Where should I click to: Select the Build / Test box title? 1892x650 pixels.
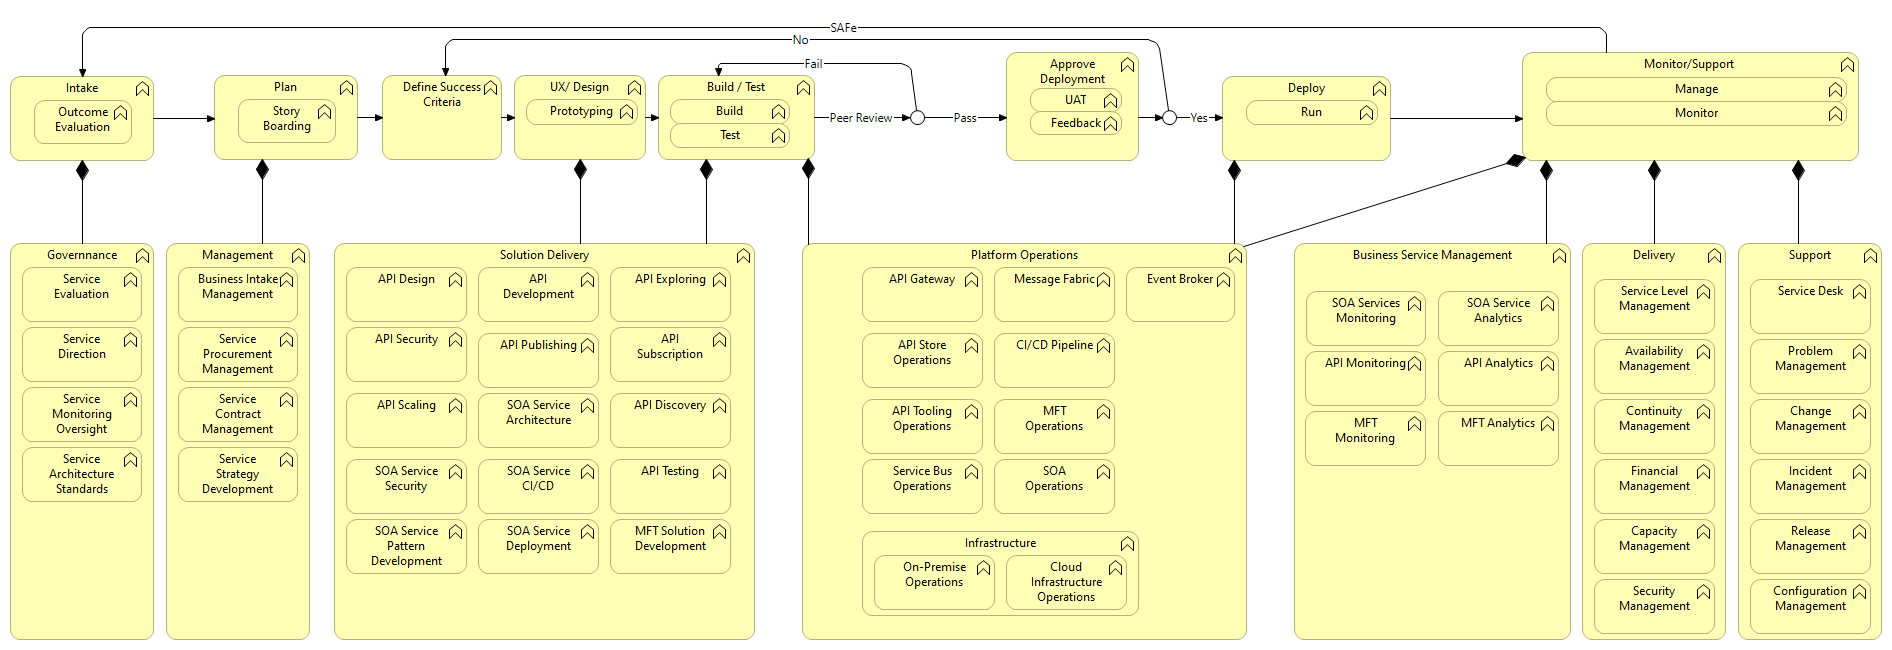click(x=736, y=87)
